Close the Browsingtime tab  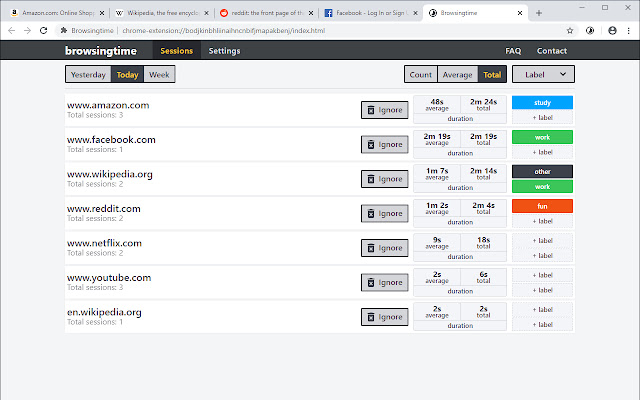[520, 13]
